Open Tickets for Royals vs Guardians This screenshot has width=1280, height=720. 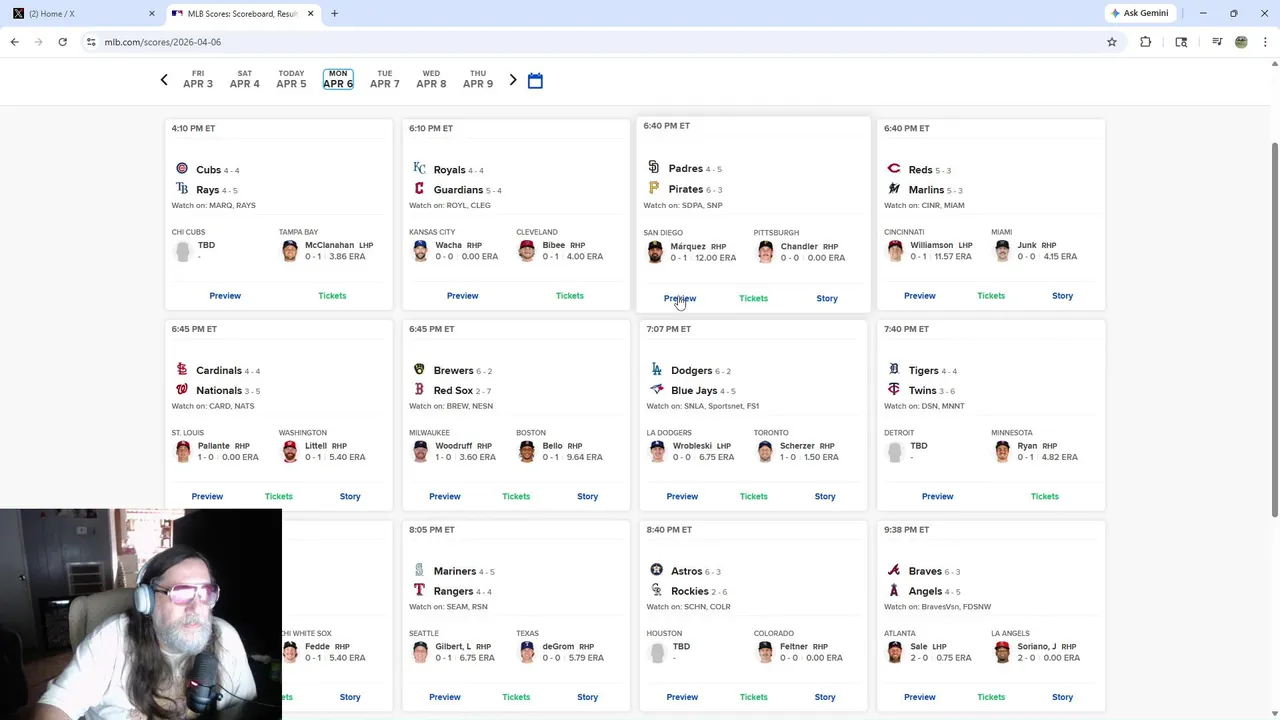pyautogui.click(x=570, y=296)
